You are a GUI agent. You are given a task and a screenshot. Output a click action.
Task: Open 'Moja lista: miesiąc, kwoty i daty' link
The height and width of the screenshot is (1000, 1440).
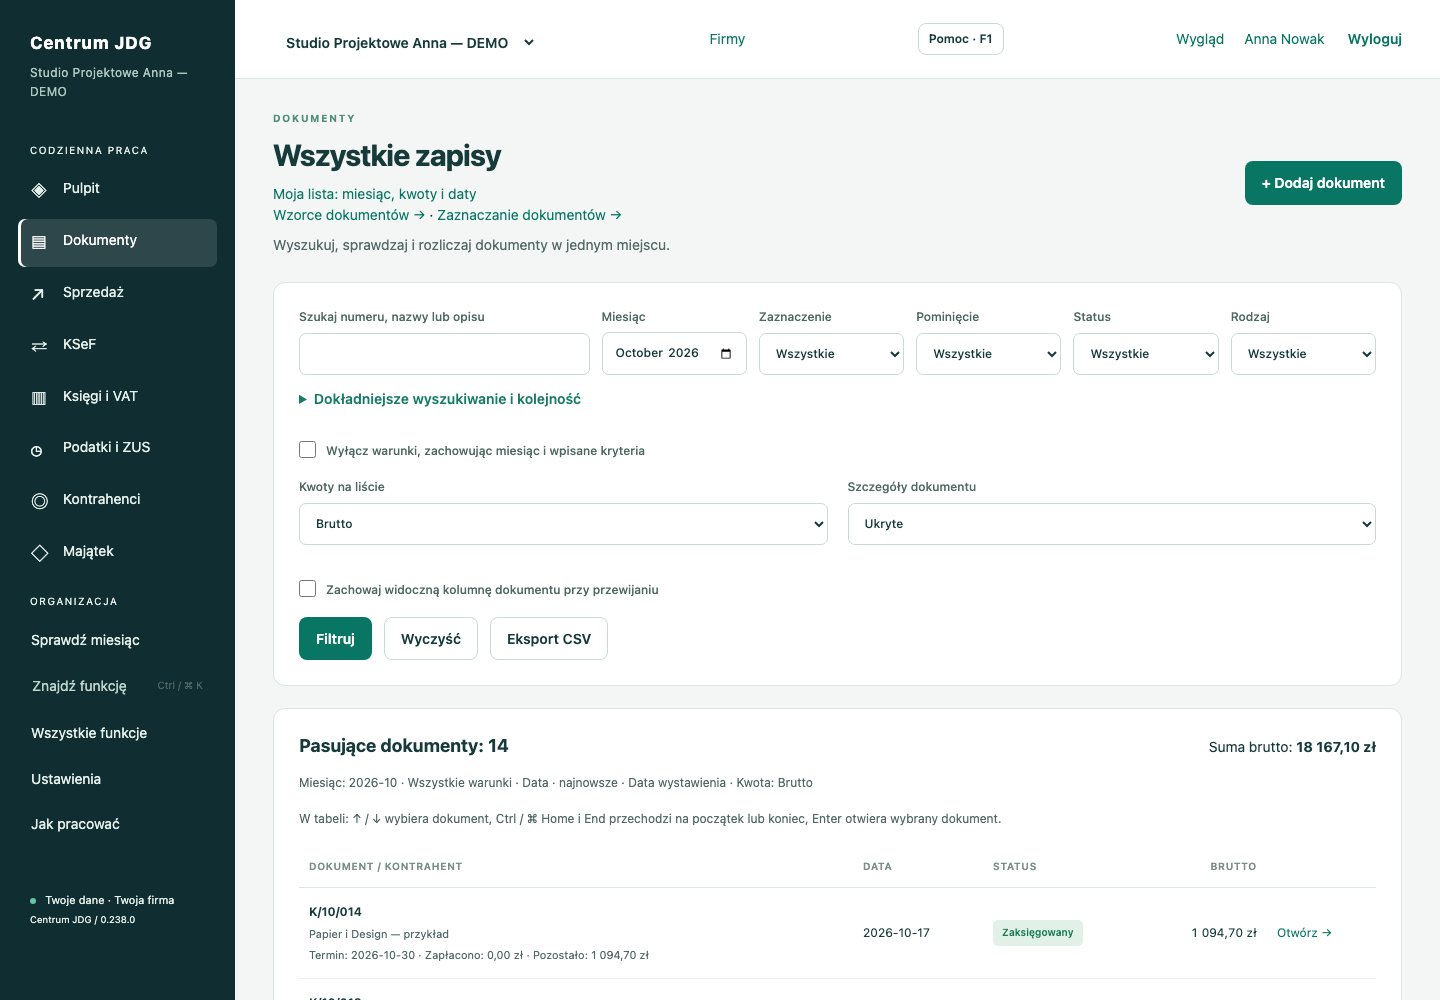tap(375, 194)
